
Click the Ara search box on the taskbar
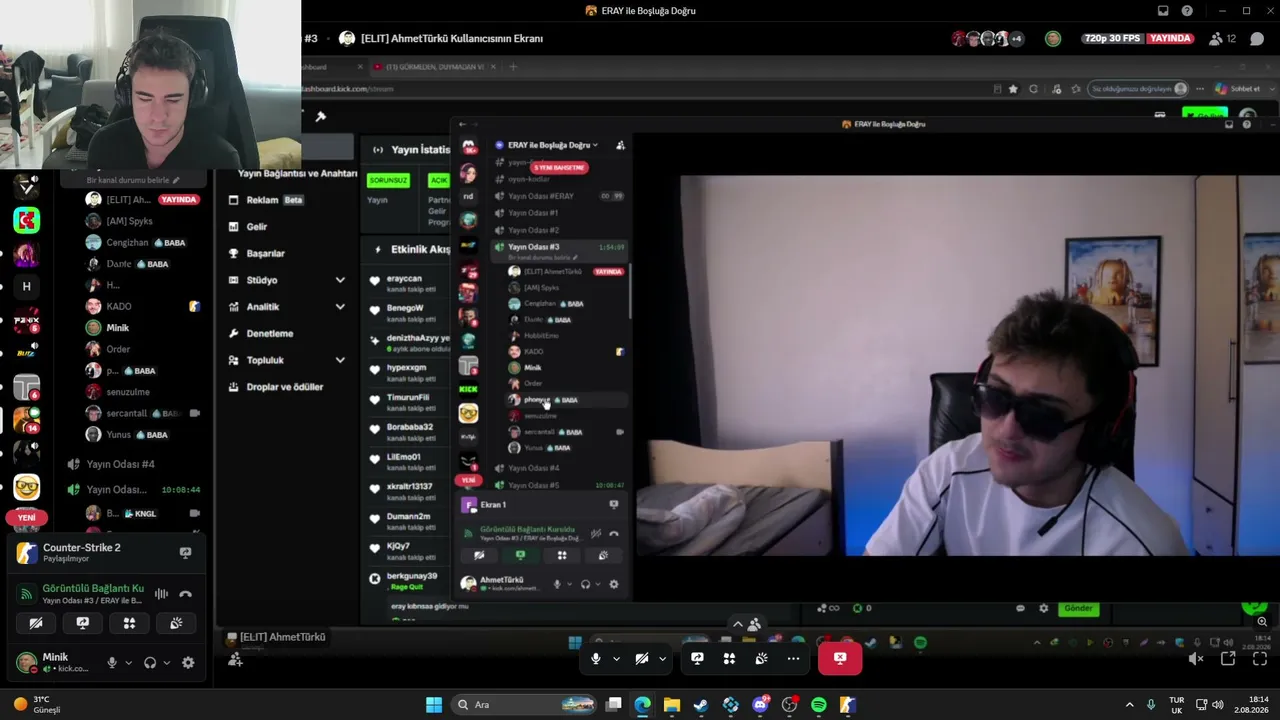pyautogui.click(x=524, y=705)
